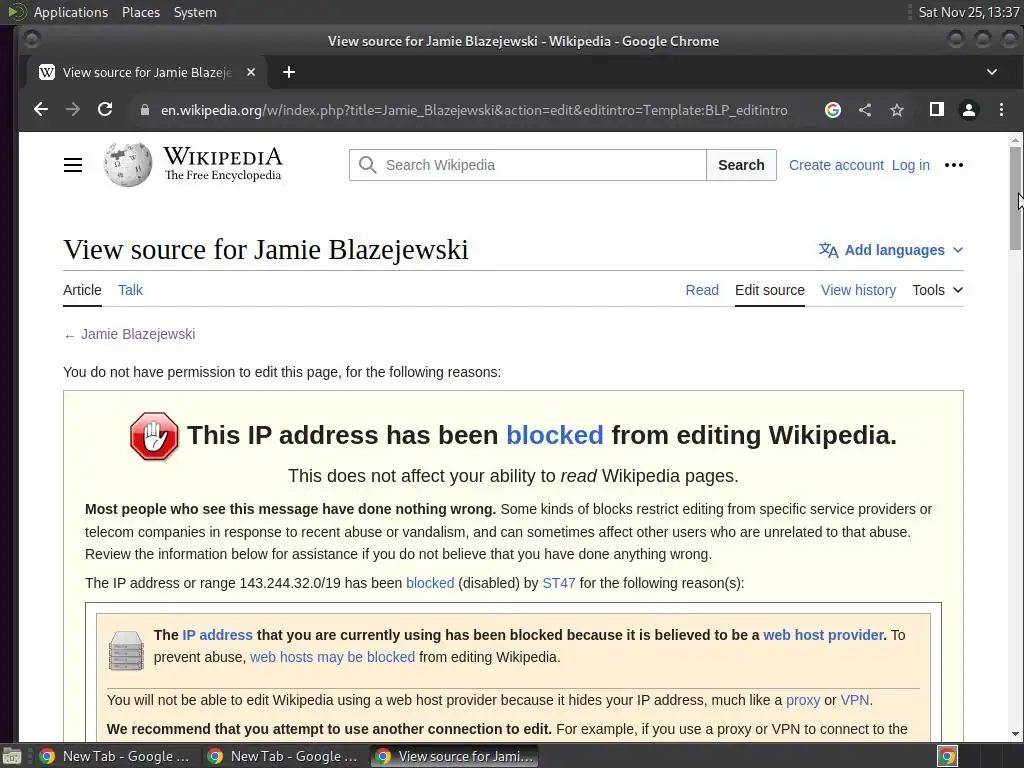
Task: Switch to the Talk tab
Action: (x=131, y=290)
